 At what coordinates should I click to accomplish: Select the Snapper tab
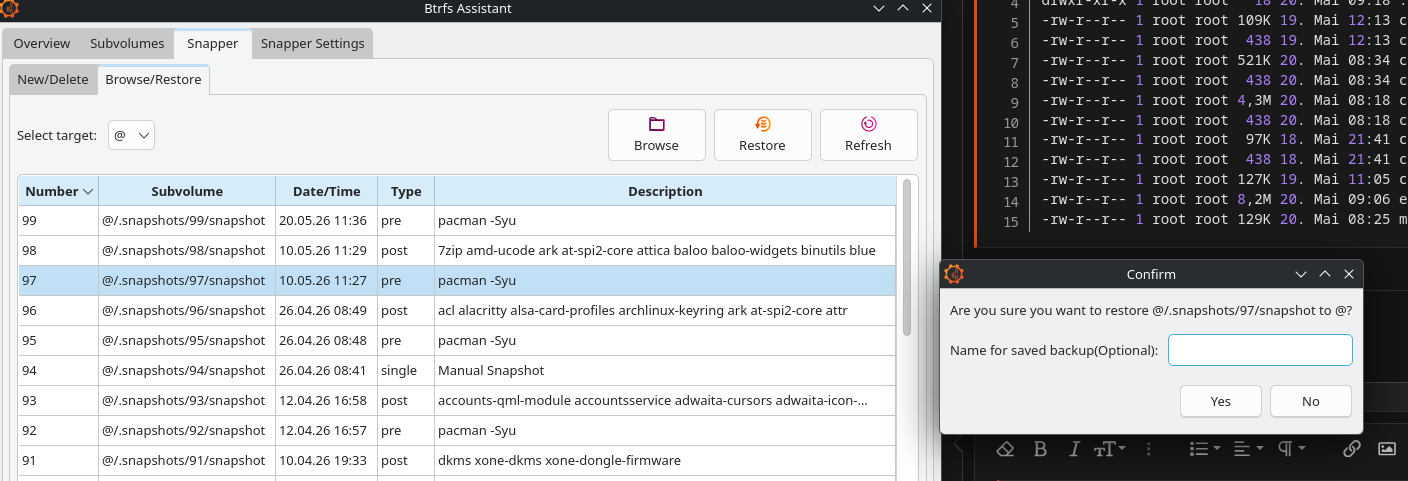click(x=212, y=44)
